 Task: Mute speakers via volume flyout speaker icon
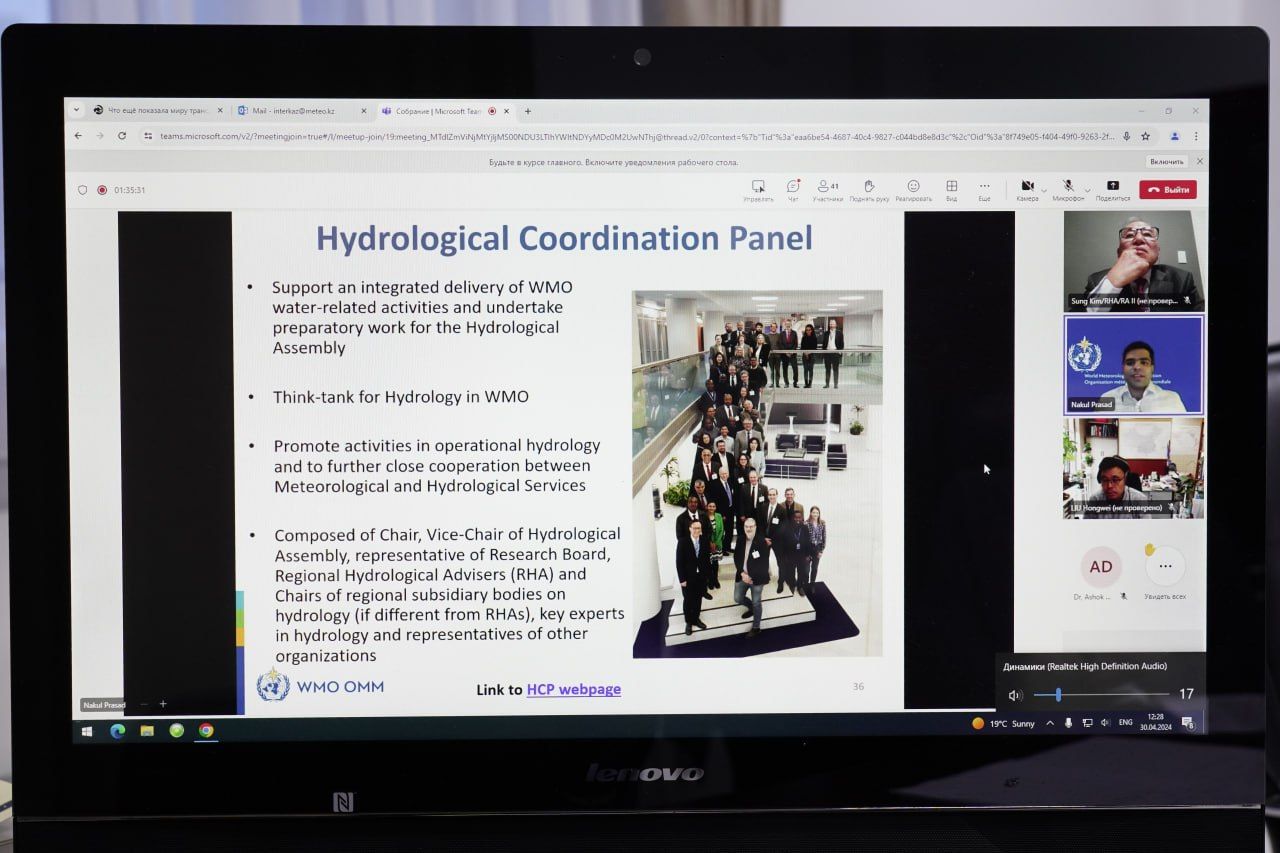pos(1015,695)
